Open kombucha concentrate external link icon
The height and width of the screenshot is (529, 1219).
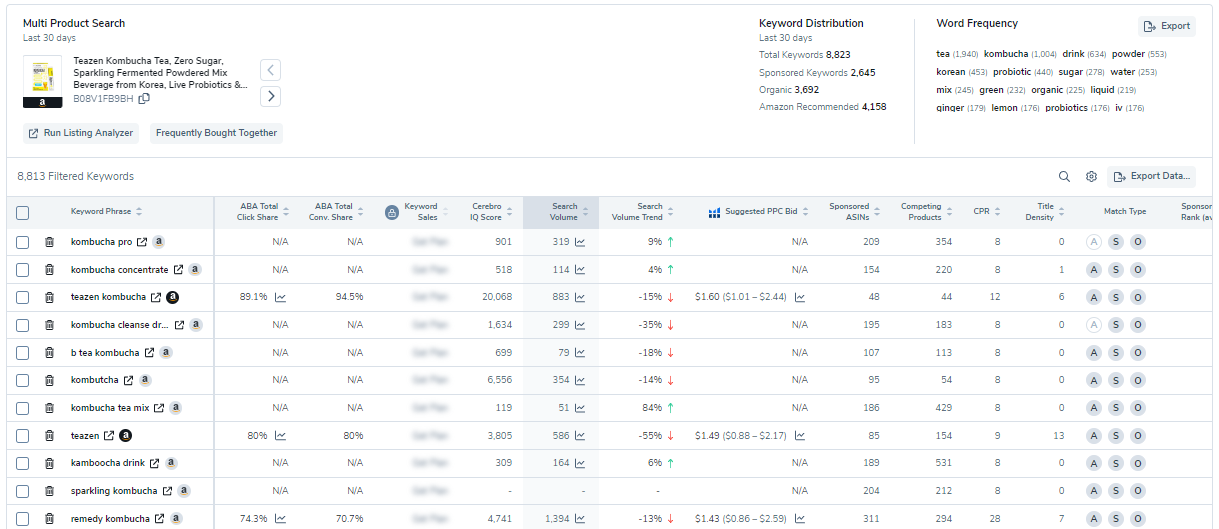[179, 270]
